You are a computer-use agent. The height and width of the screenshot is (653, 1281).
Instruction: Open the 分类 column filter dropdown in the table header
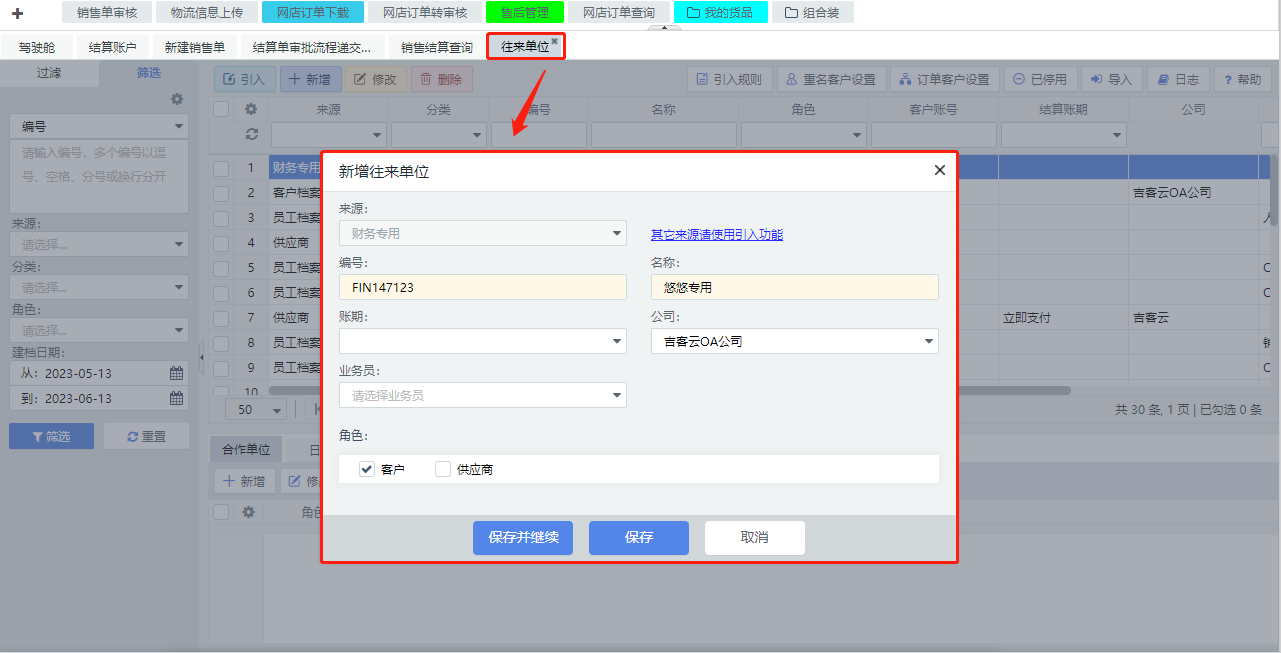(438, 135)
